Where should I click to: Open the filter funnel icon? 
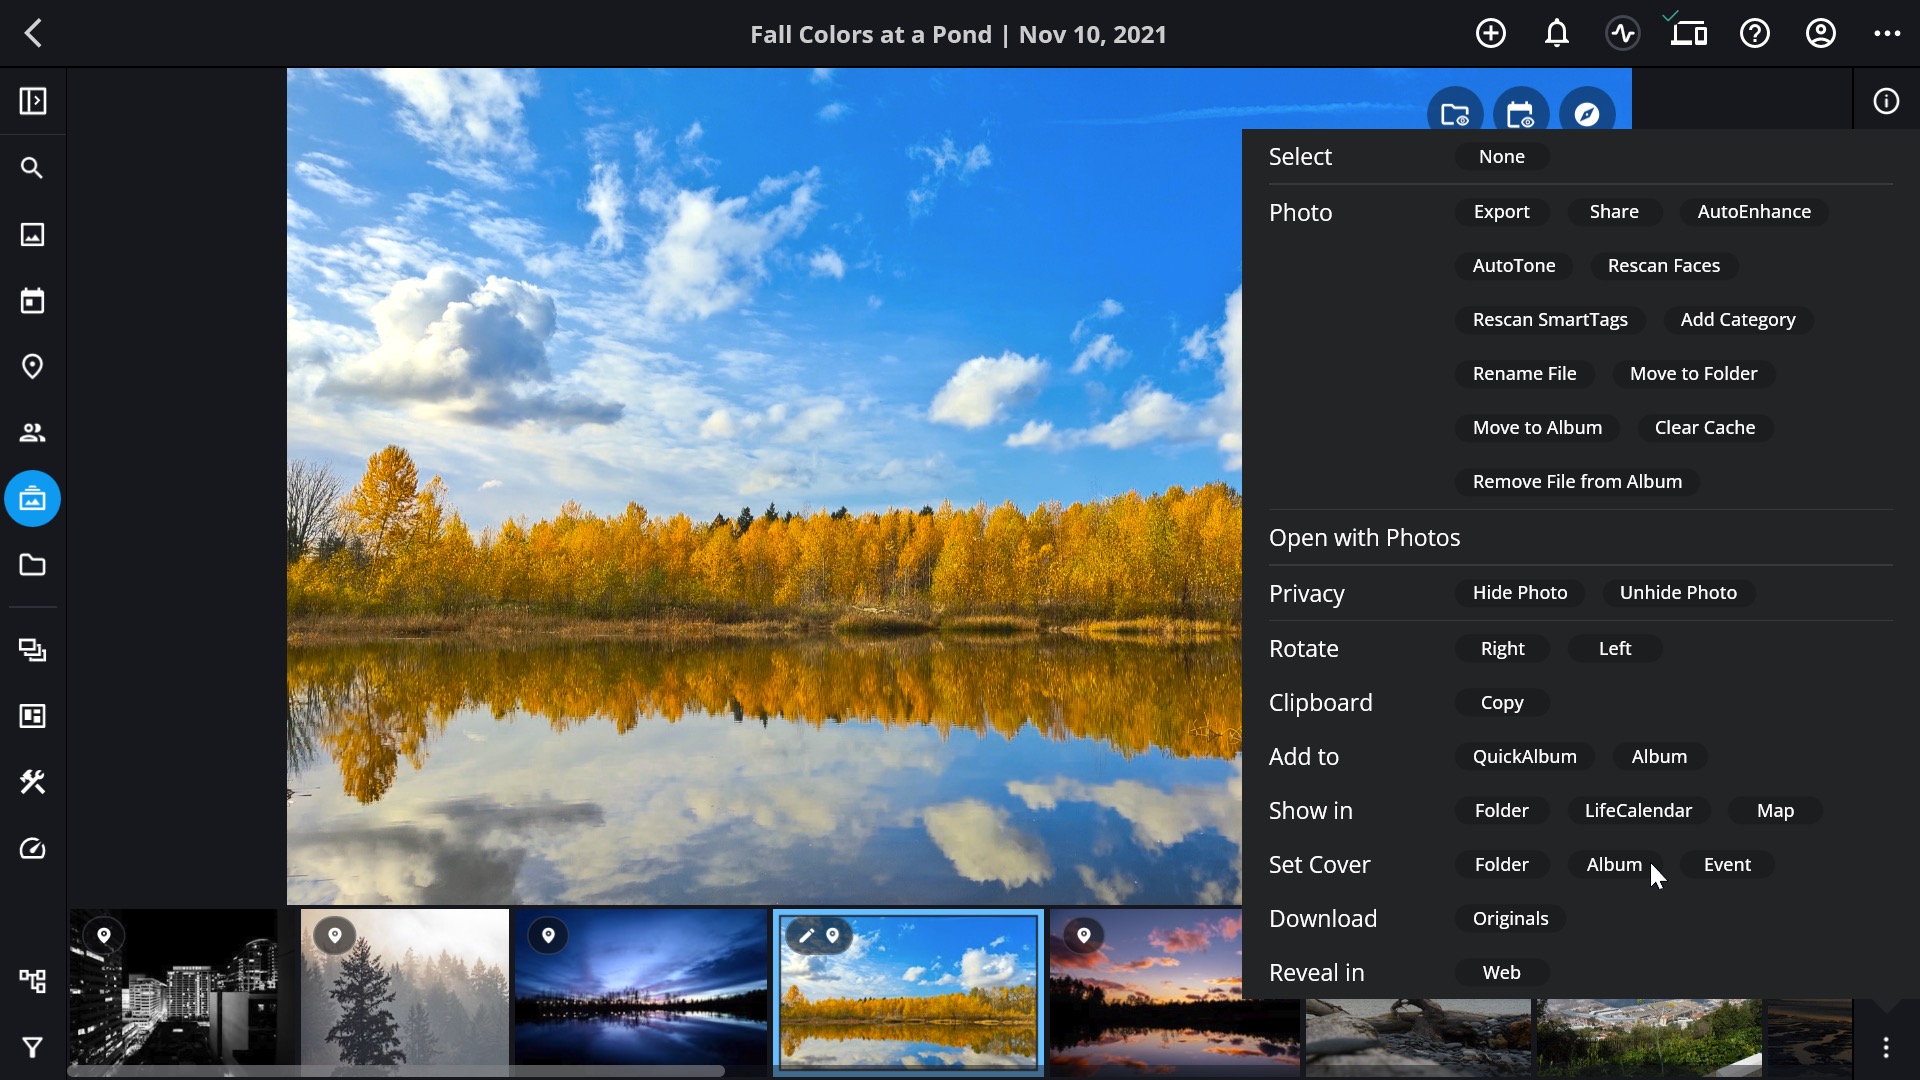pyautogui.click(x=33, y=1047)
